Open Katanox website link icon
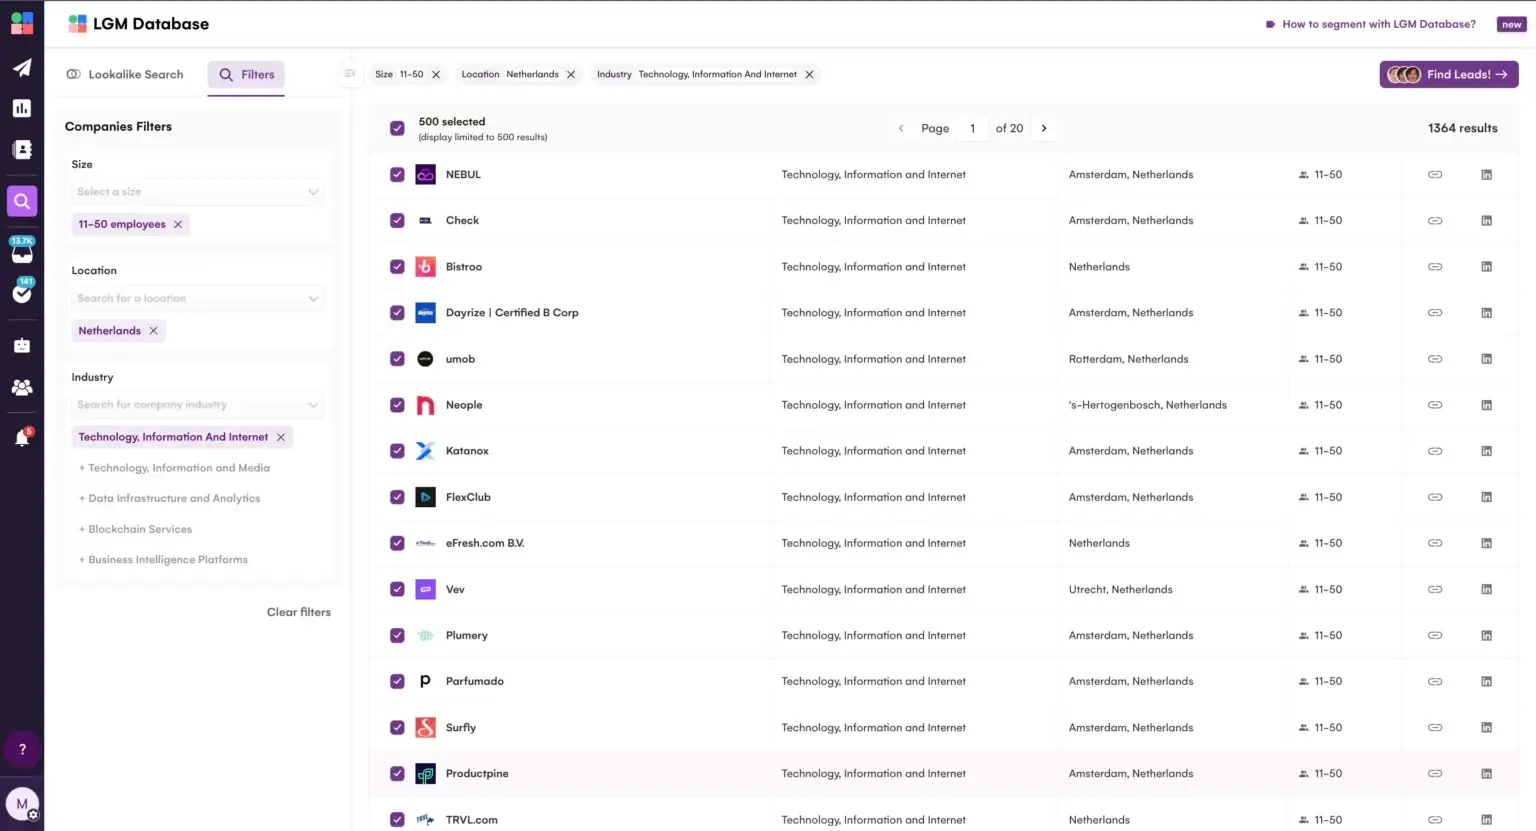 point(1435,451)
